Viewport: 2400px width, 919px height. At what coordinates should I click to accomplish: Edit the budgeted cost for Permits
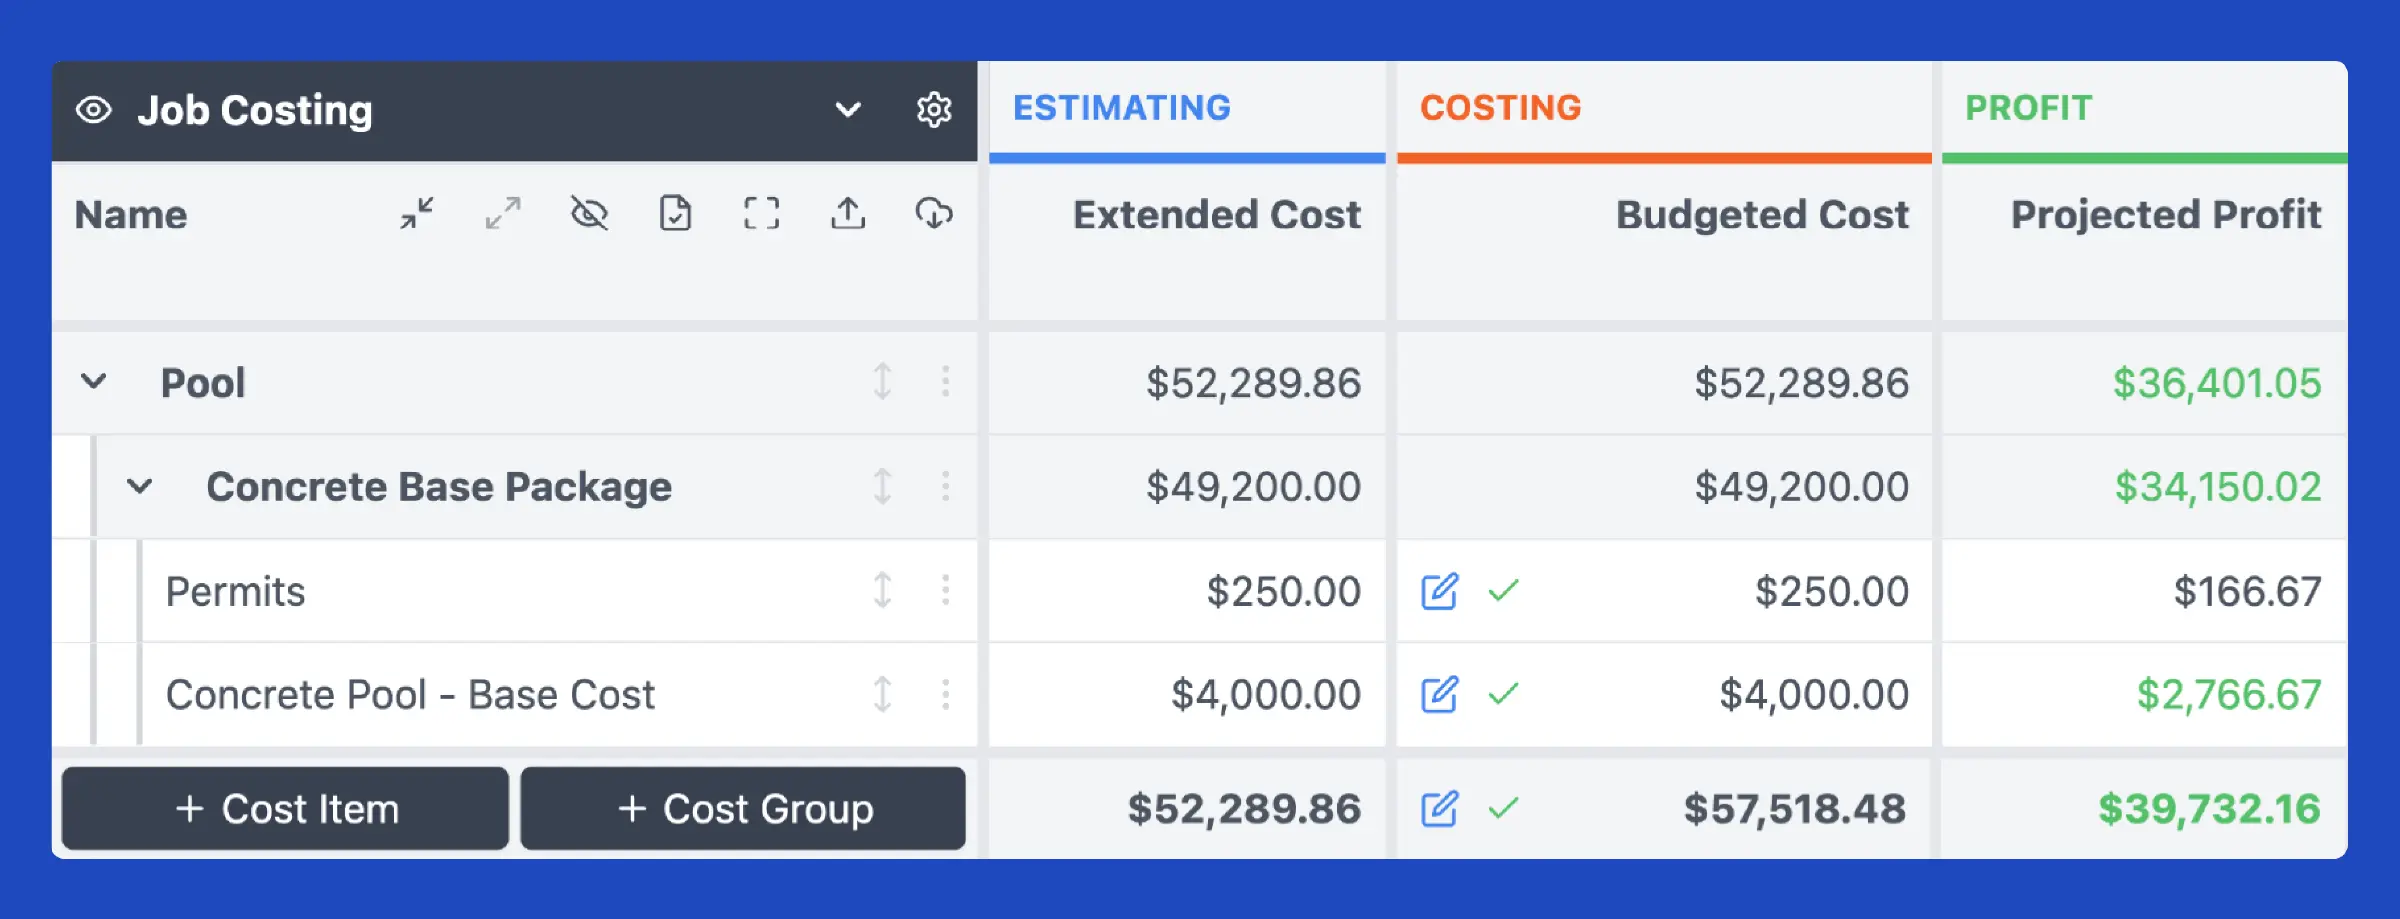click(1440, 591)
